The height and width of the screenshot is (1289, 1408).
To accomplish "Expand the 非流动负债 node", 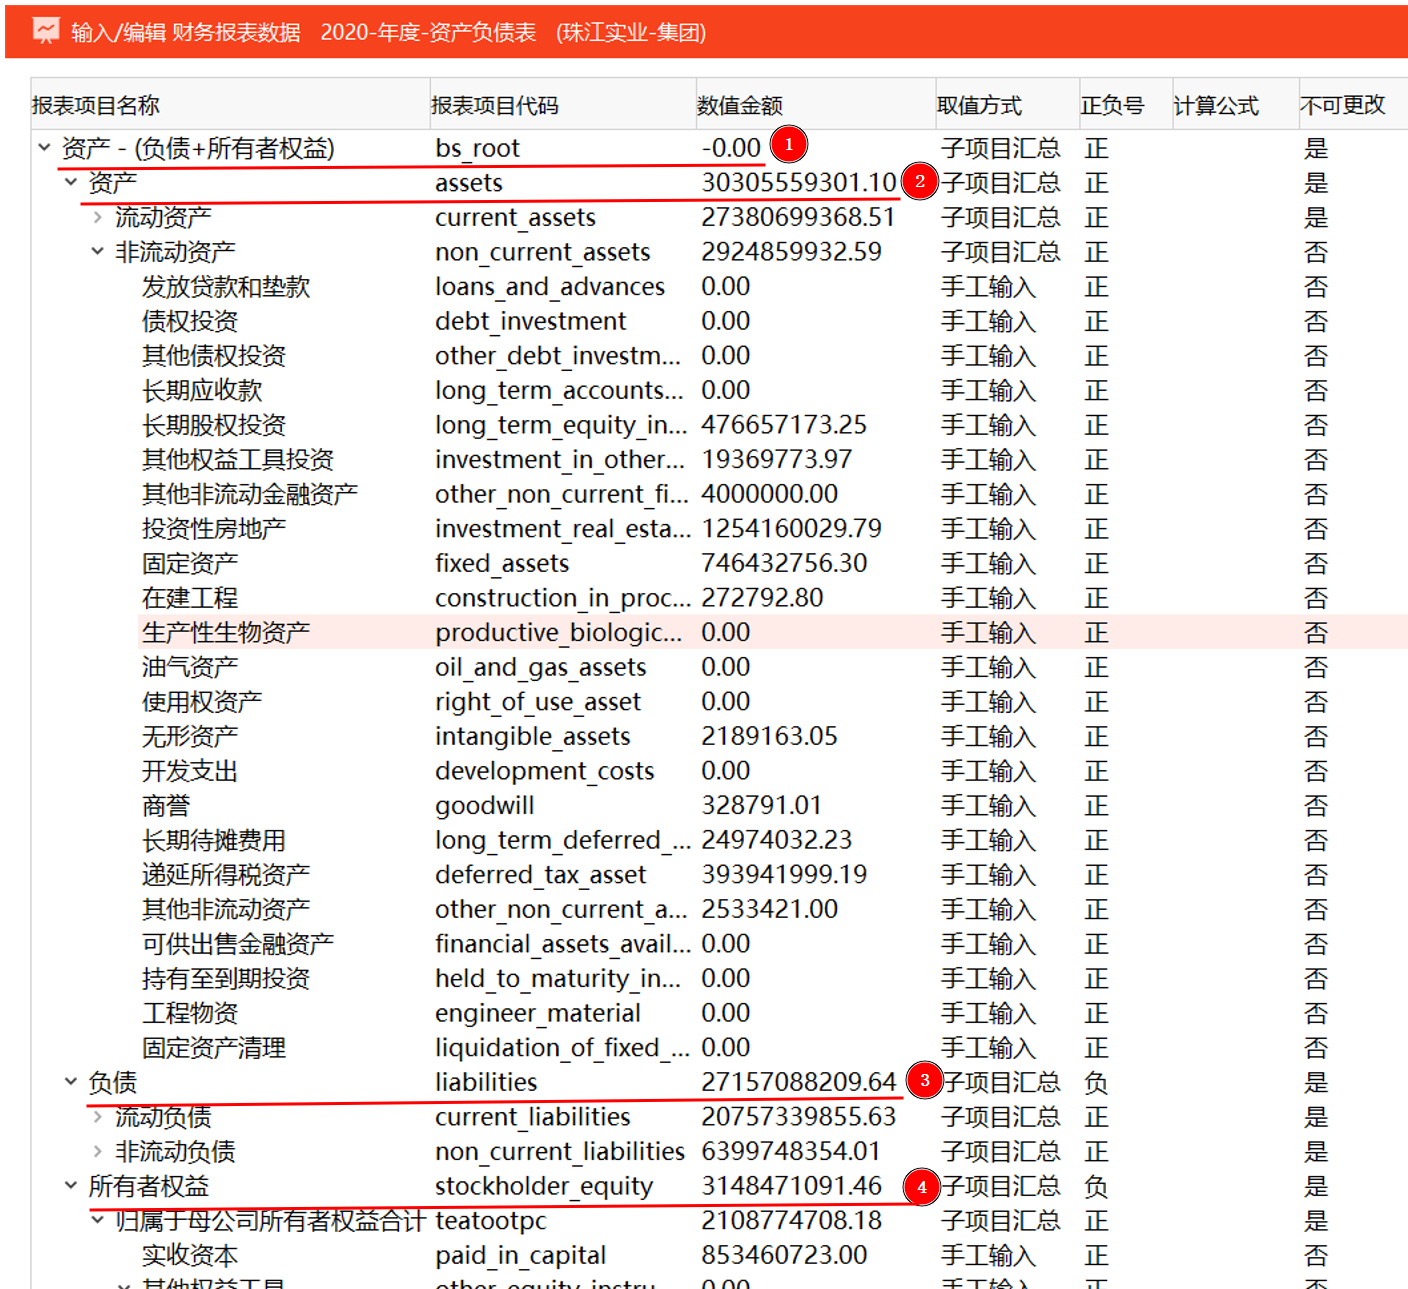I will pos(97,1151).
